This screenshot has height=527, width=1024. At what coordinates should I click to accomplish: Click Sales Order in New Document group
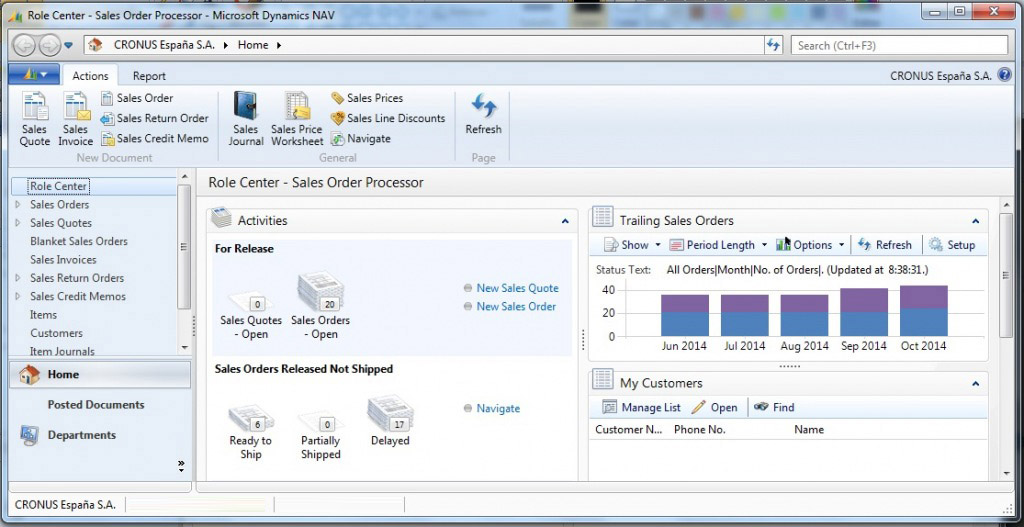pos(137,98)
